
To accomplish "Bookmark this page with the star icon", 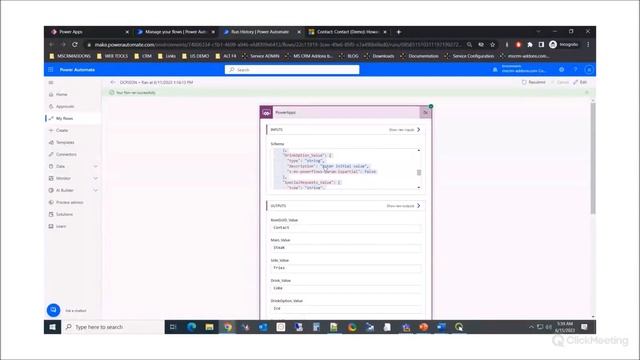I will click(493, 44).
